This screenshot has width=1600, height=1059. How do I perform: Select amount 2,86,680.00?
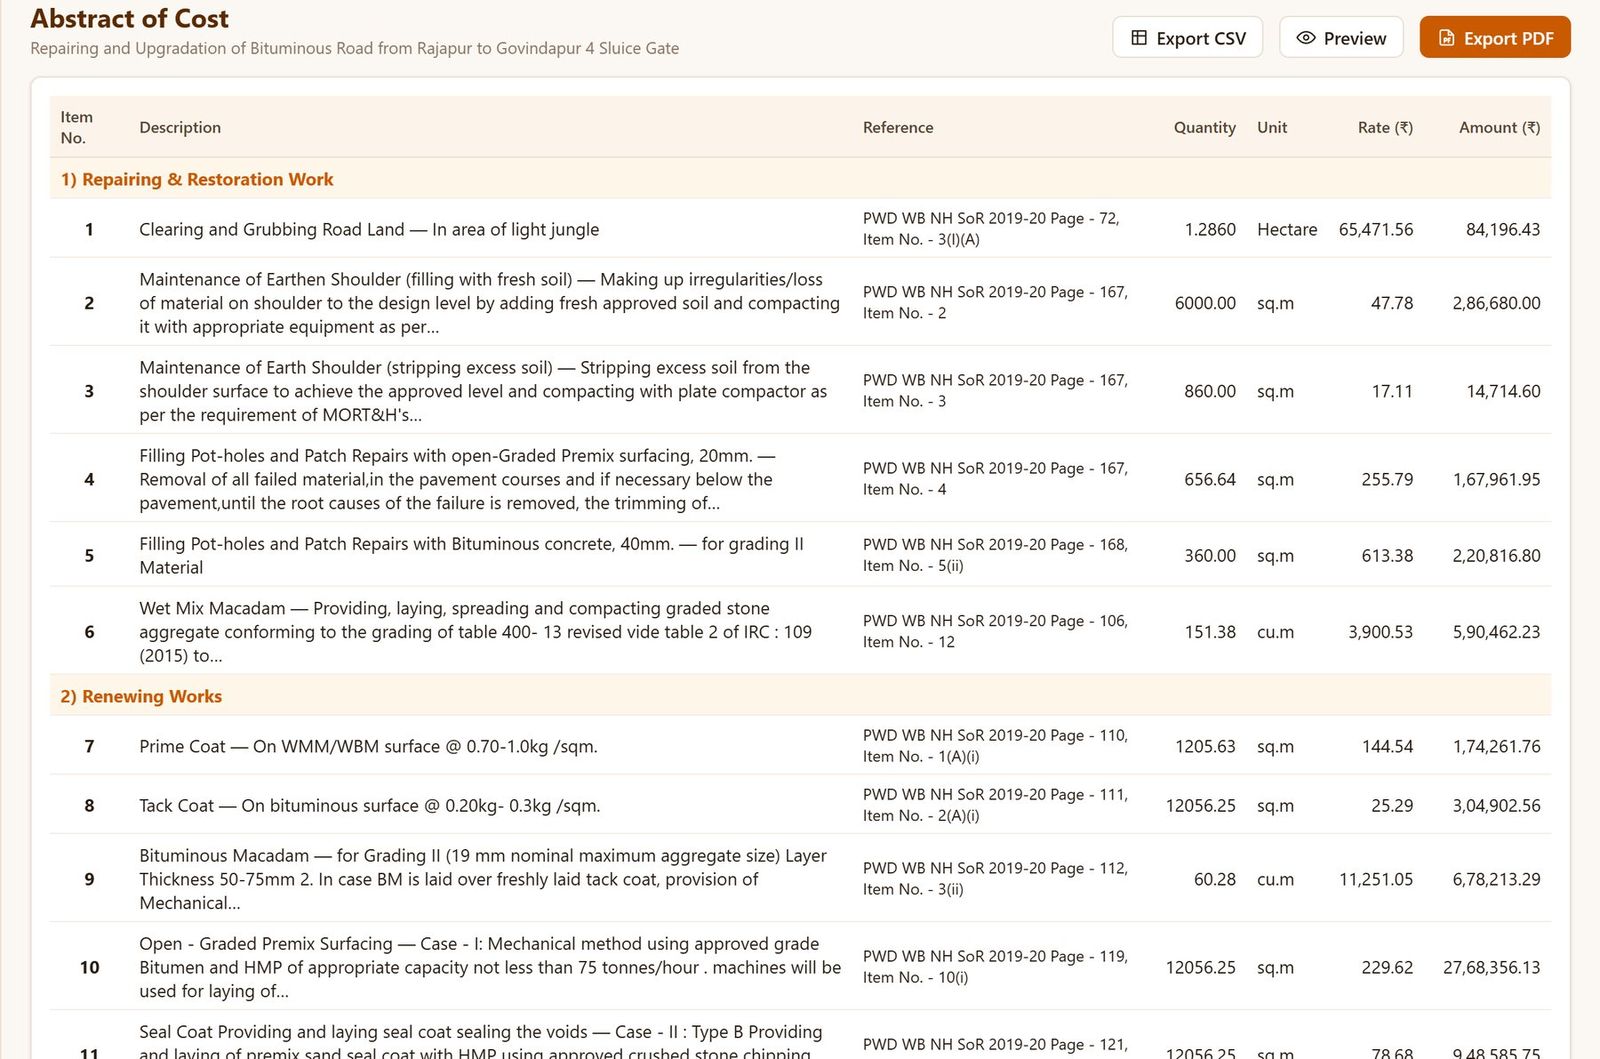pyautogui.click(x=1496, y=303)
